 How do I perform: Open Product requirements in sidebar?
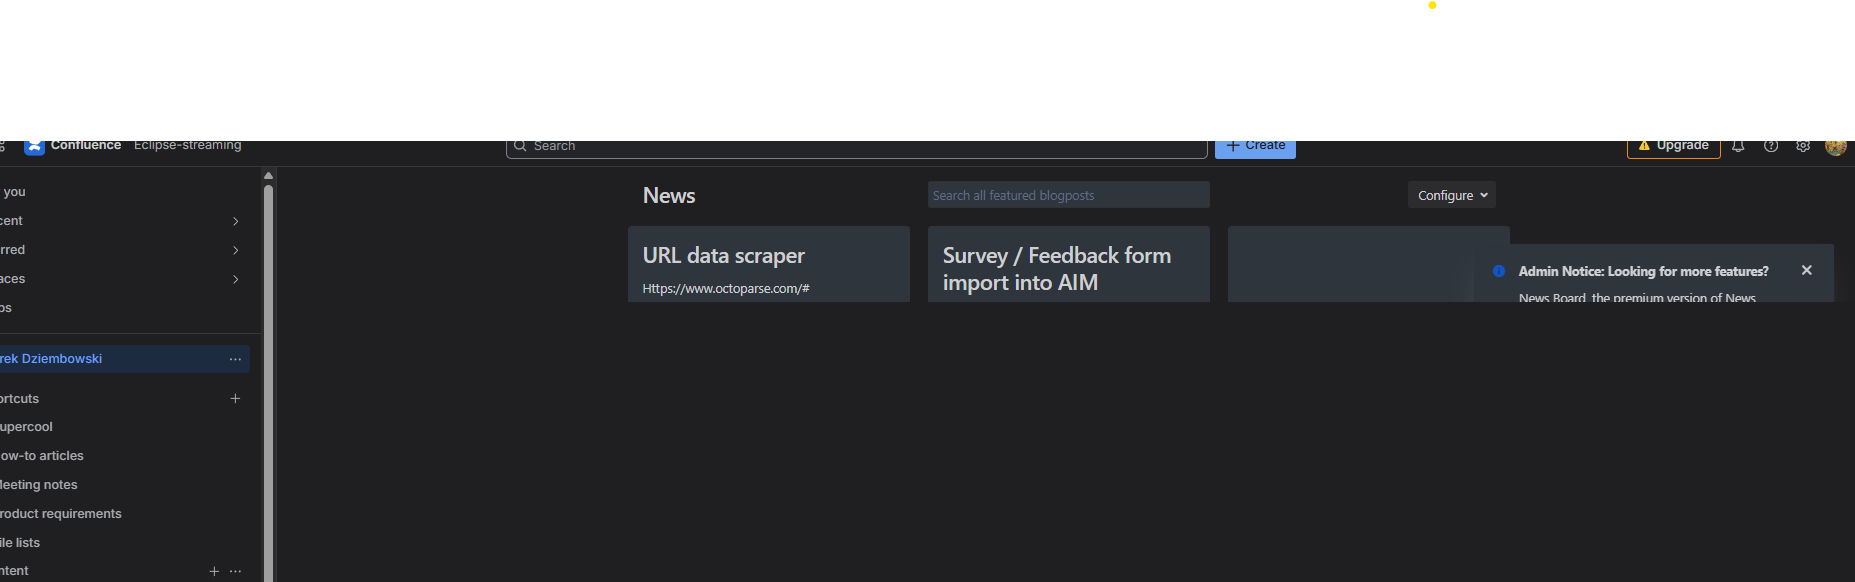pyautogui.click(x=61, y=514)
